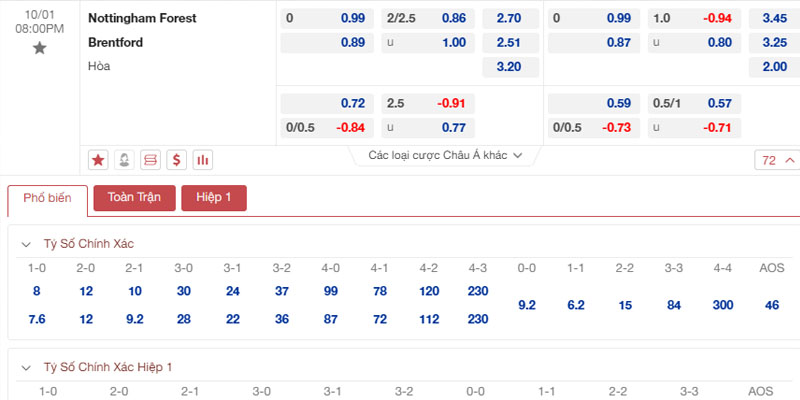This screenshot has width=800, height=400.
Task: Pick correct score 3-0 odds 28
Action: (x=184, y=319)
